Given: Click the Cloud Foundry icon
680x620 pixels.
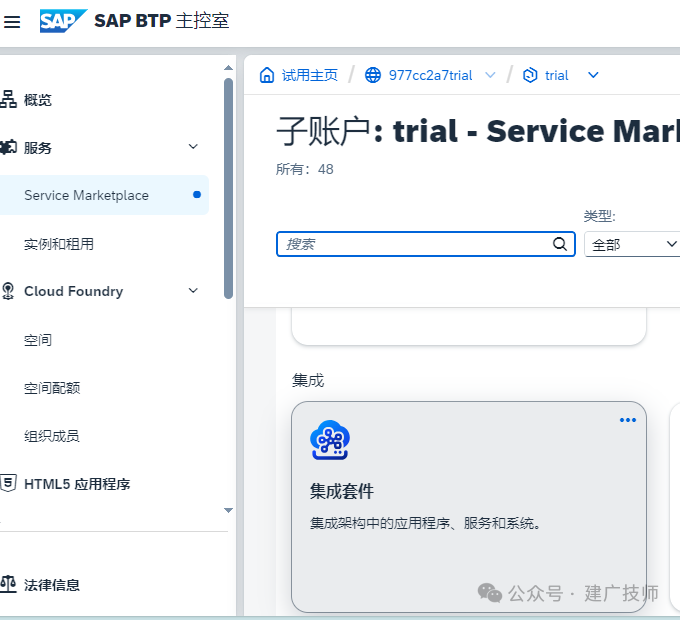Looking at the screenshot, I should (8, 291).
